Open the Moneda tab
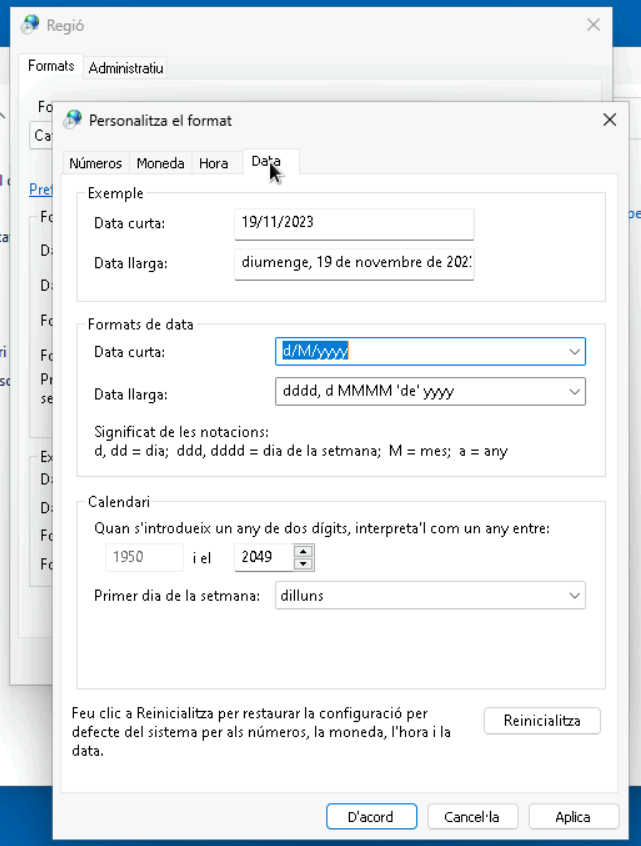The image size is (641, 846). click(160, 163)
